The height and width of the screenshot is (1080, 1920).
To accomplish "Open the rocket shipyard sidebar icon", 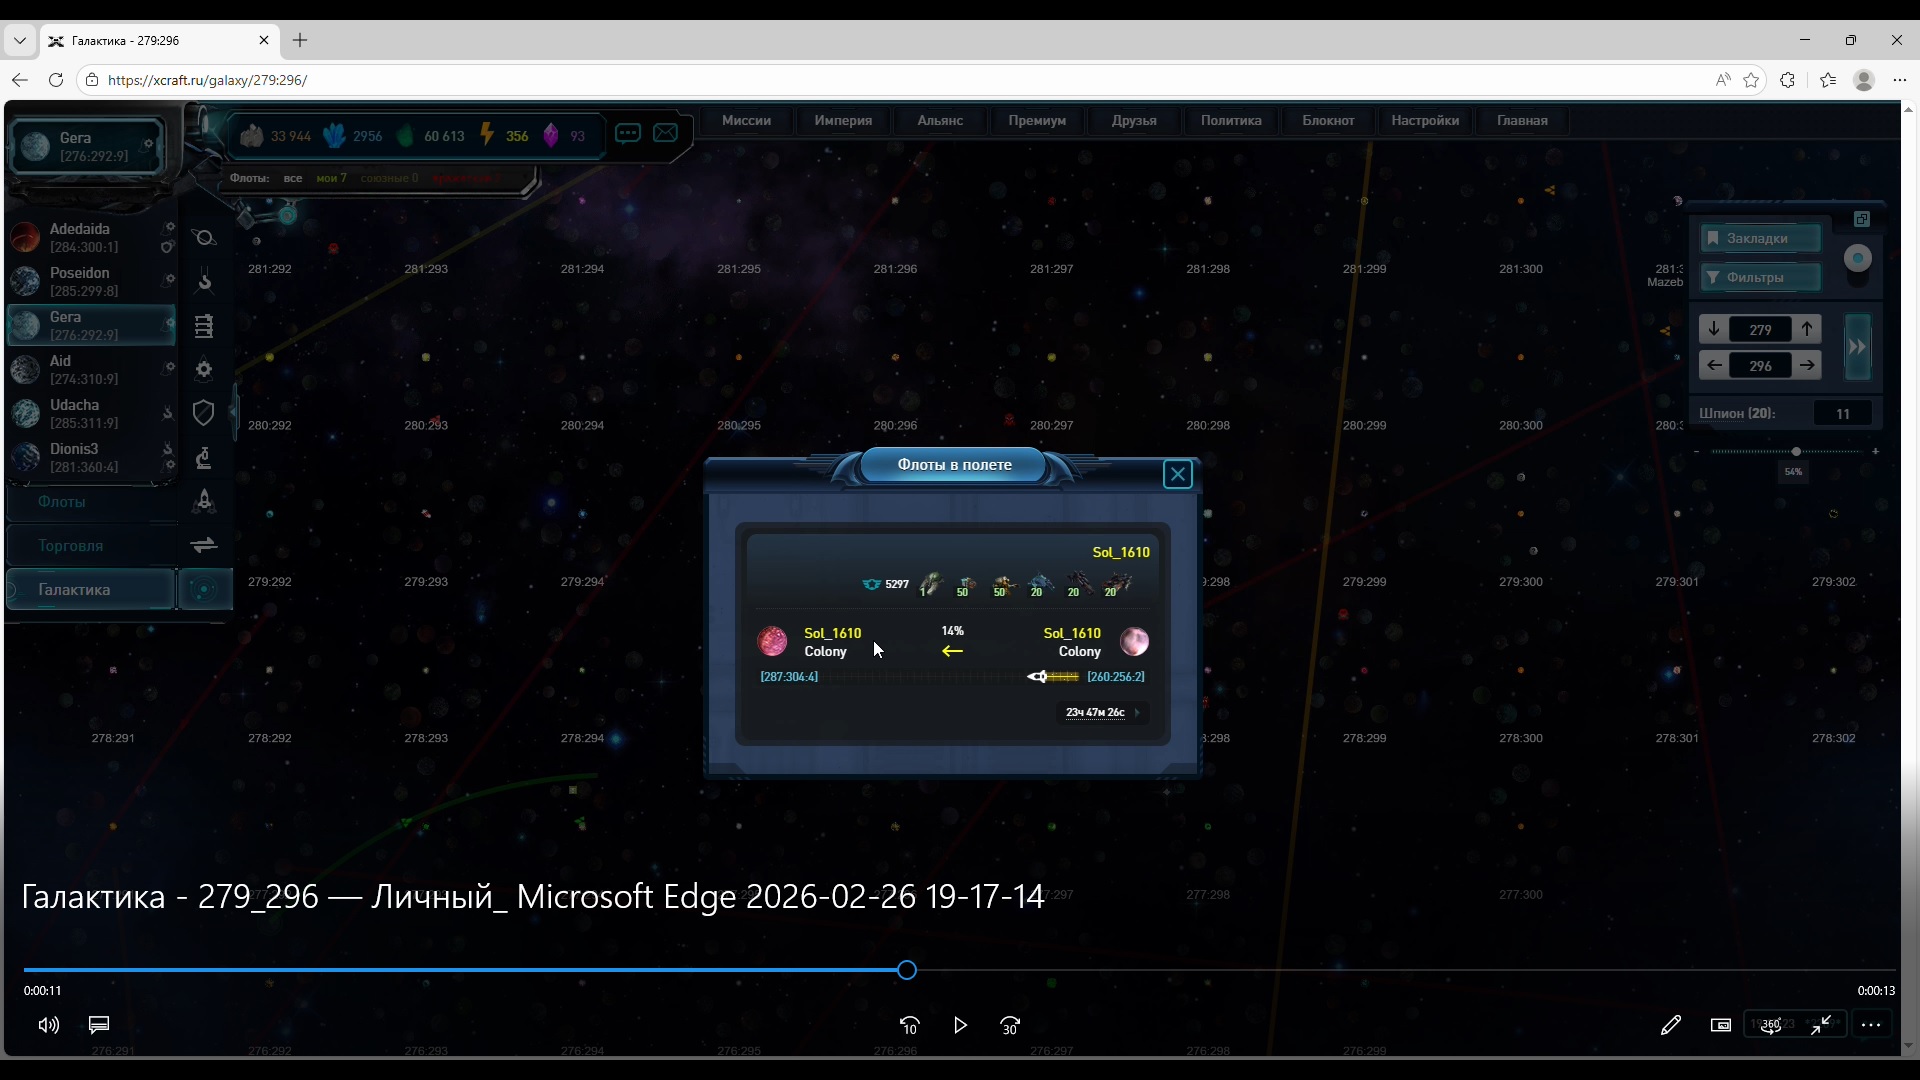I will tap(204, 500).
